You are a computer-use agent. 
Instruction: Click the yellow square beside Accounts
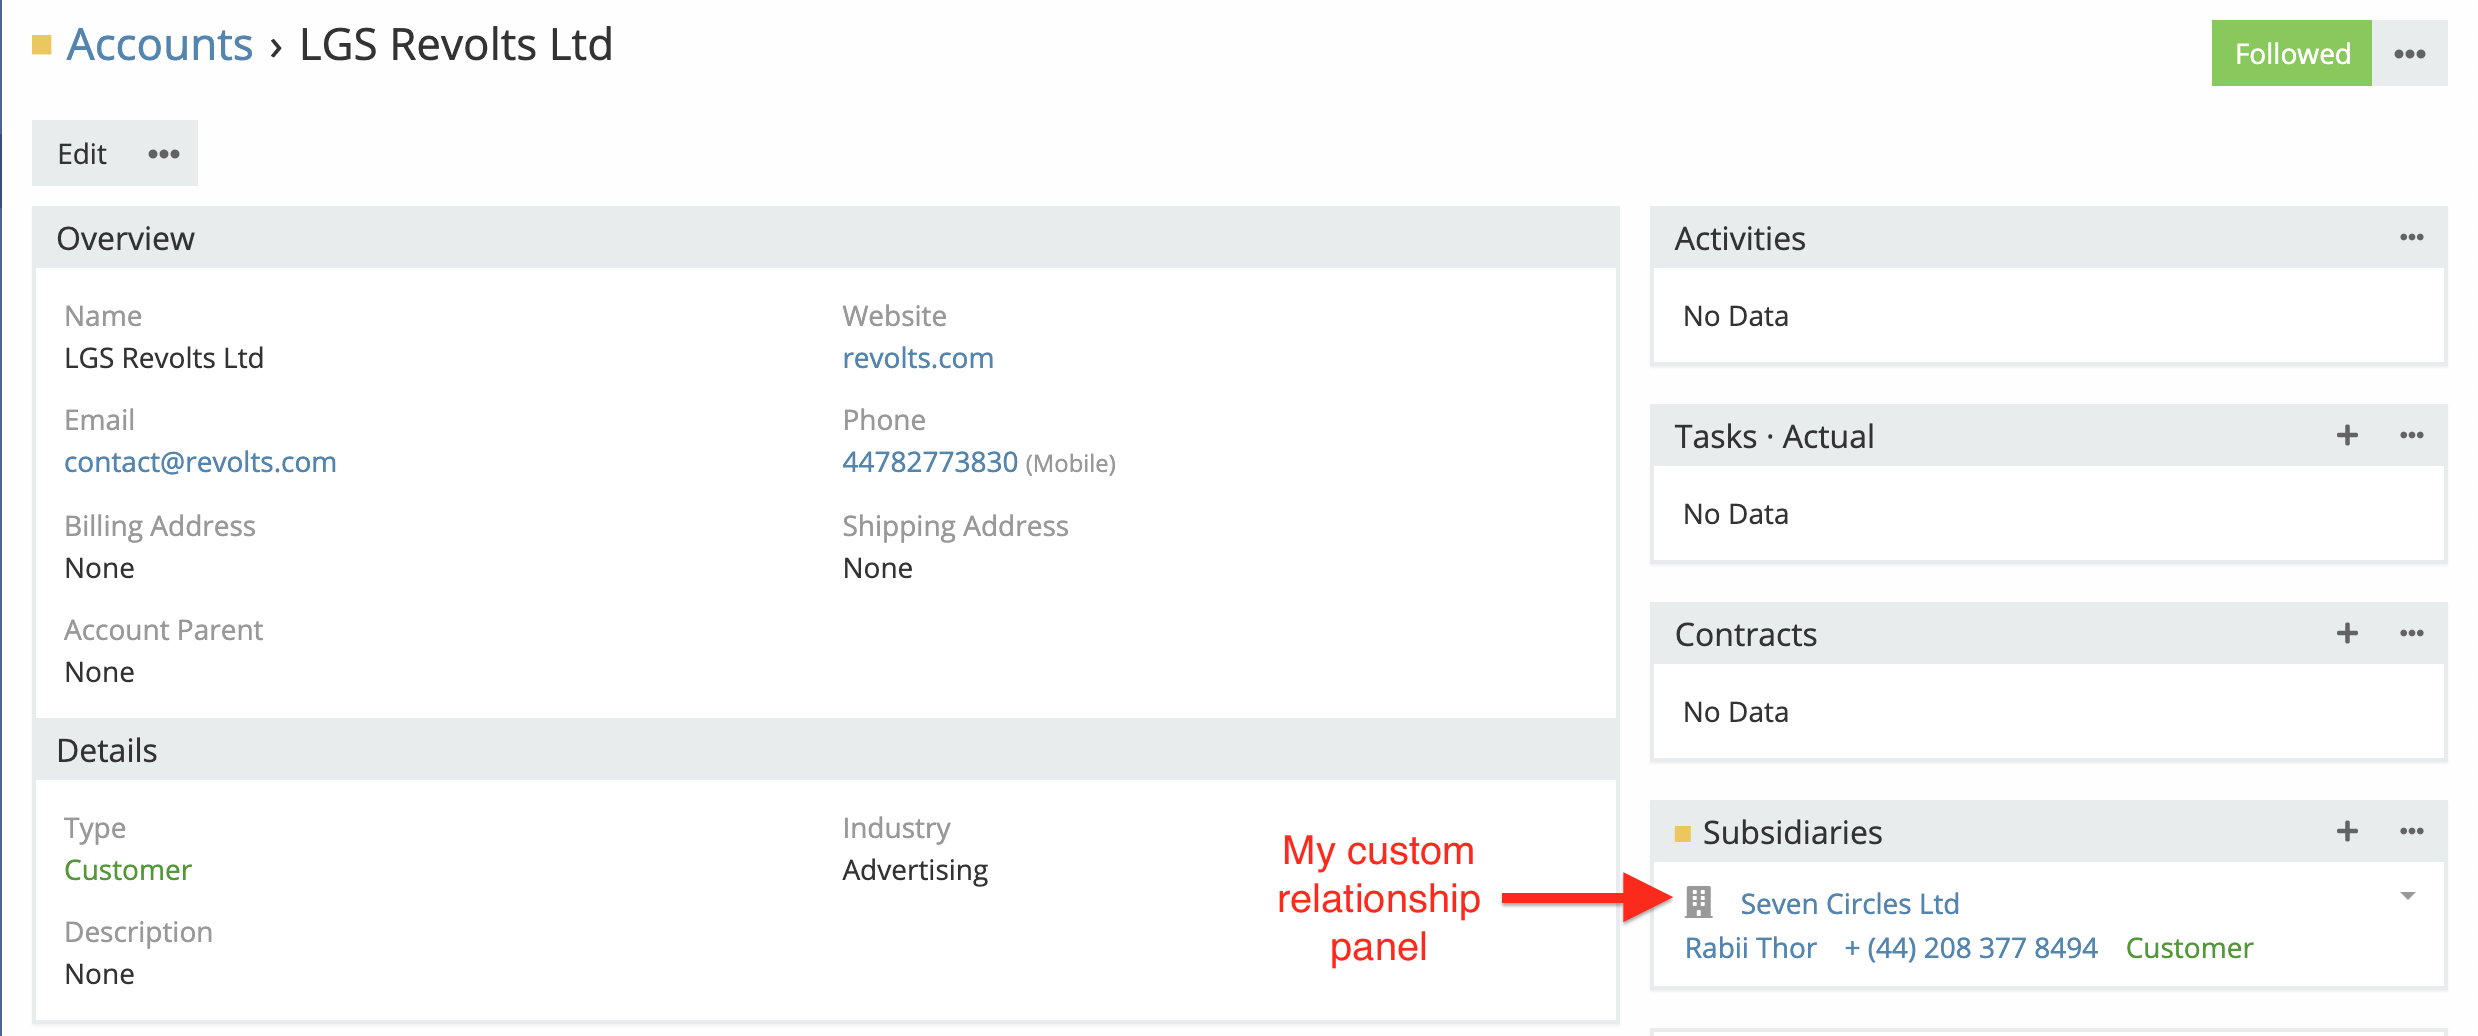click(x=41, y=45)
